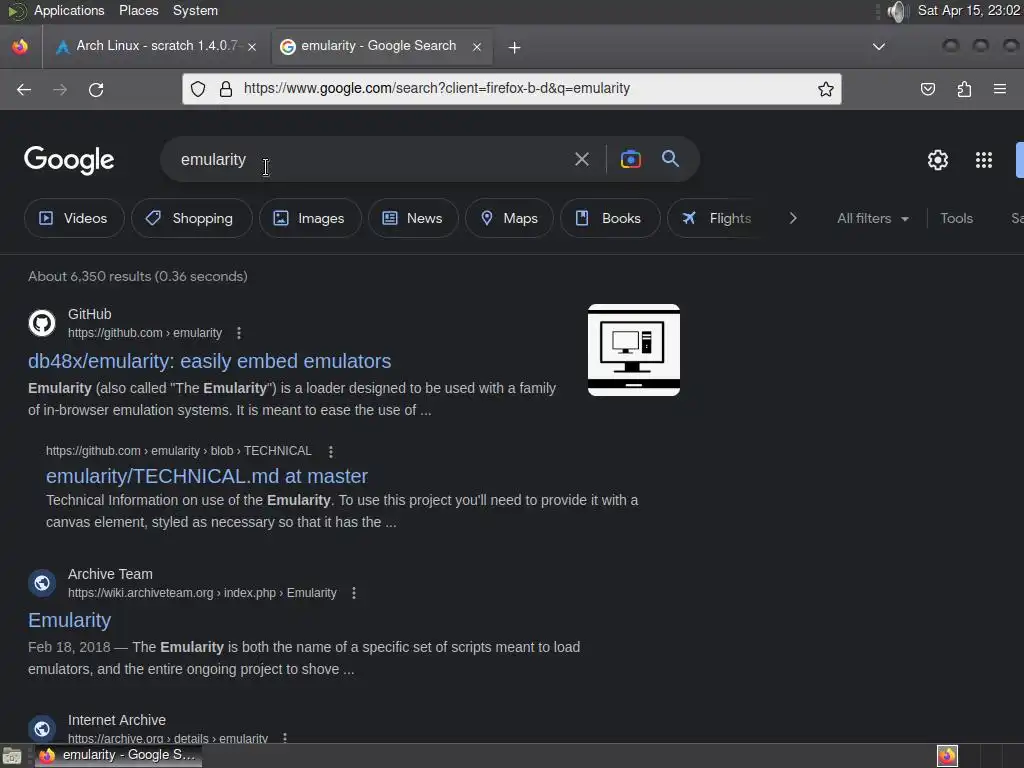Close the emularity Google Search tab

pyautogui.click(x=477, y=47)
